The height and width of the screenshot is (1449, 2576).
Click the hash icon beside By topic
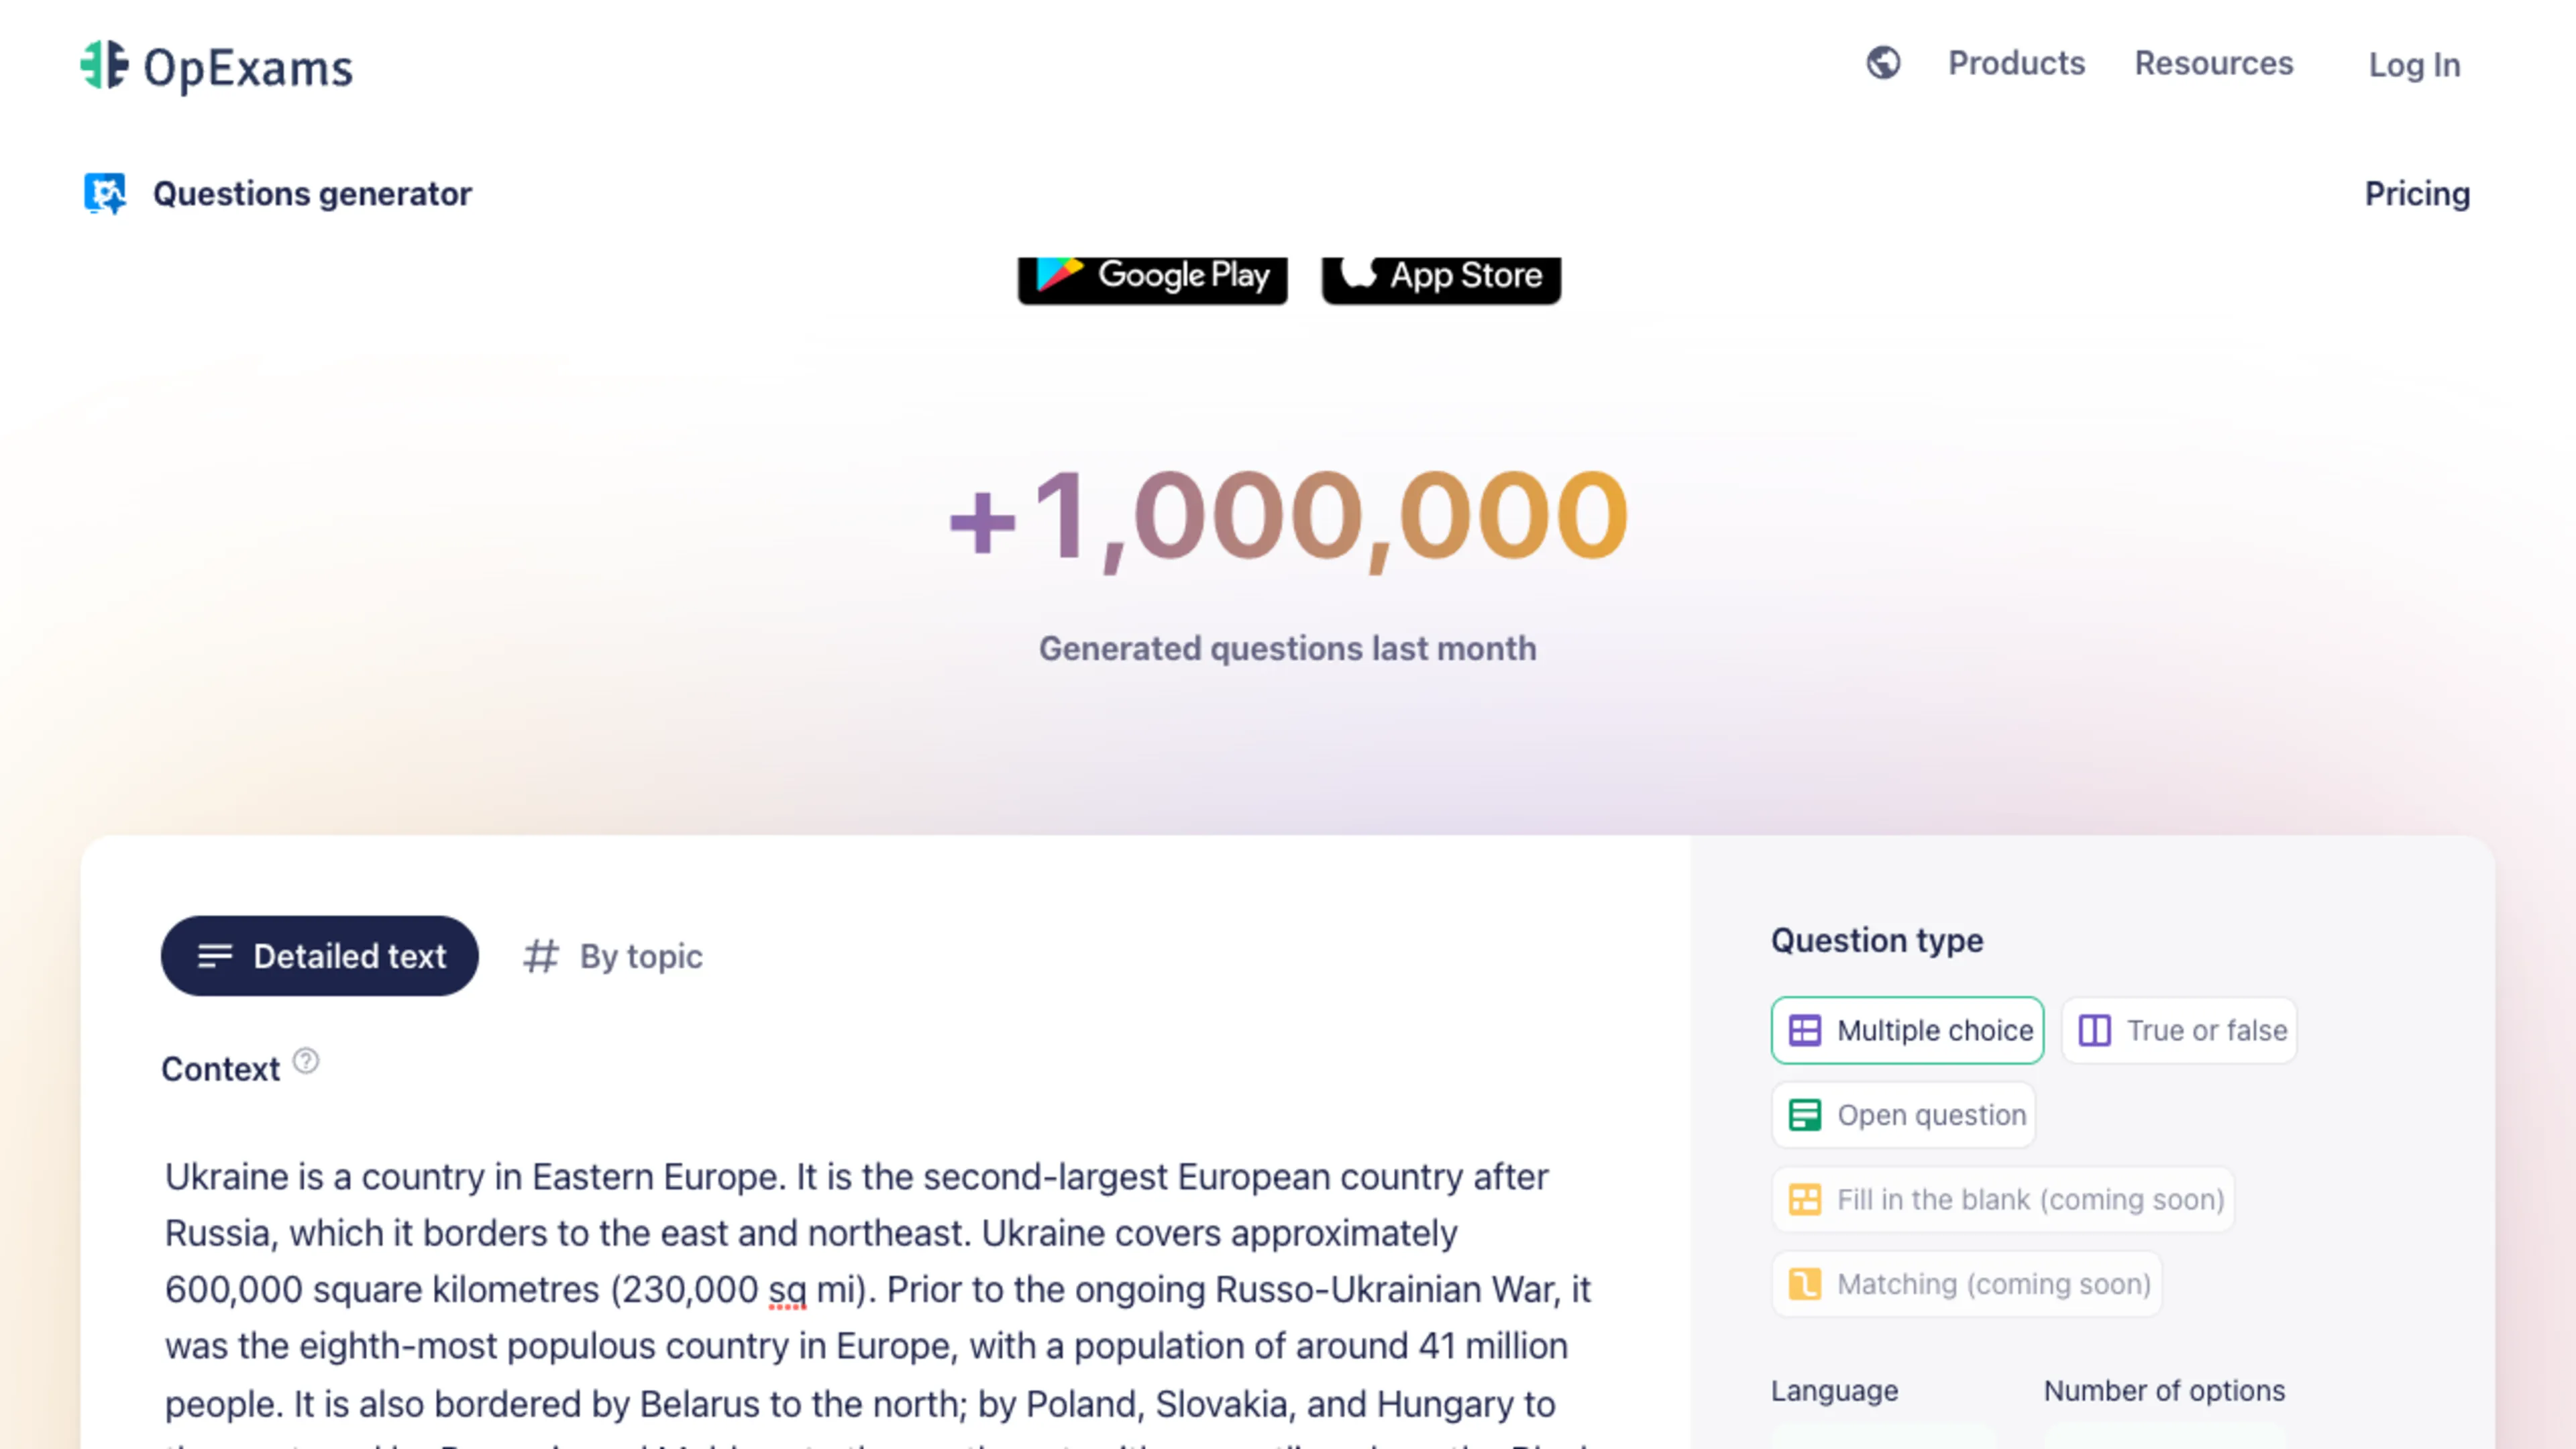click(541, 956)
